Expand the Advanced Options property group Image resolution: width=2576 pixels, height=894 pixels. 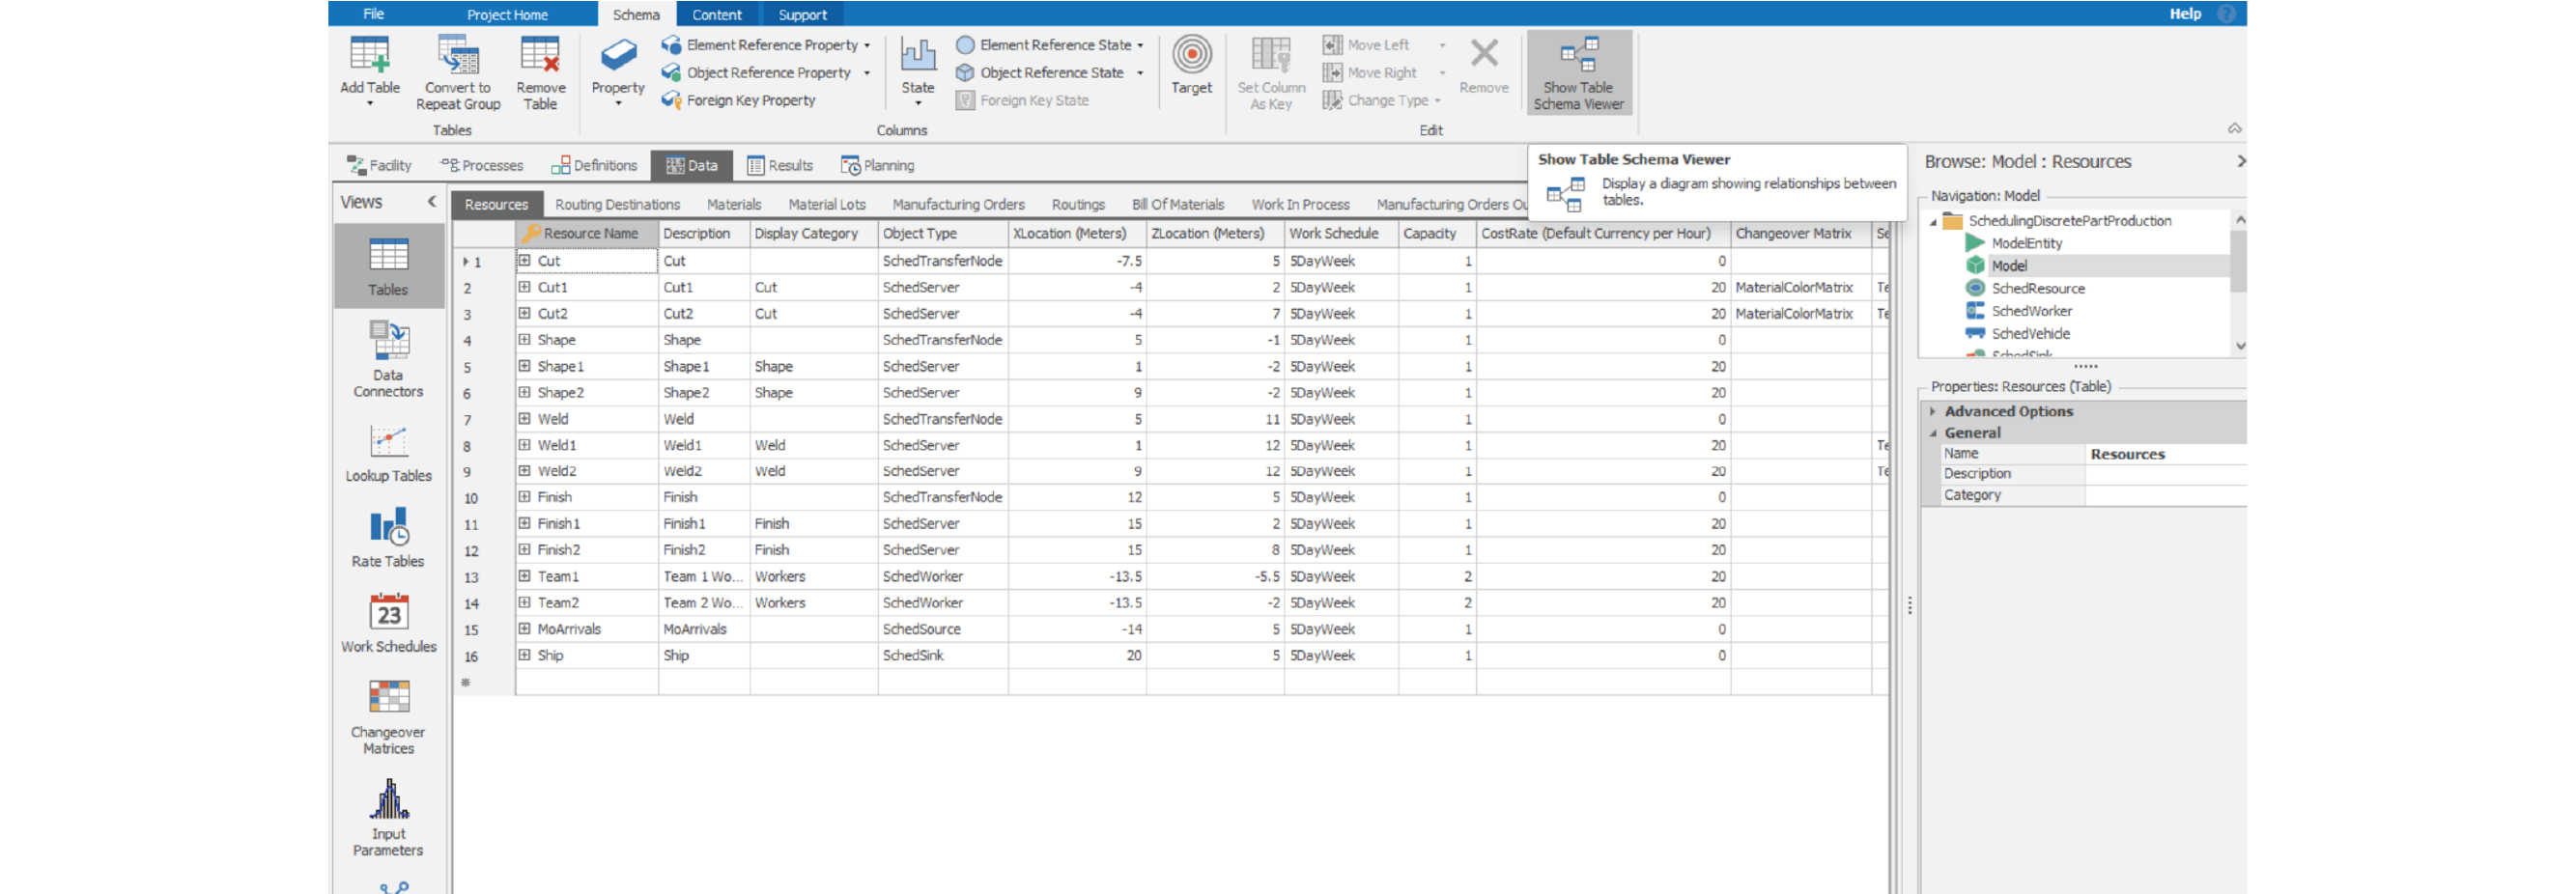[x=1933, y=411]
